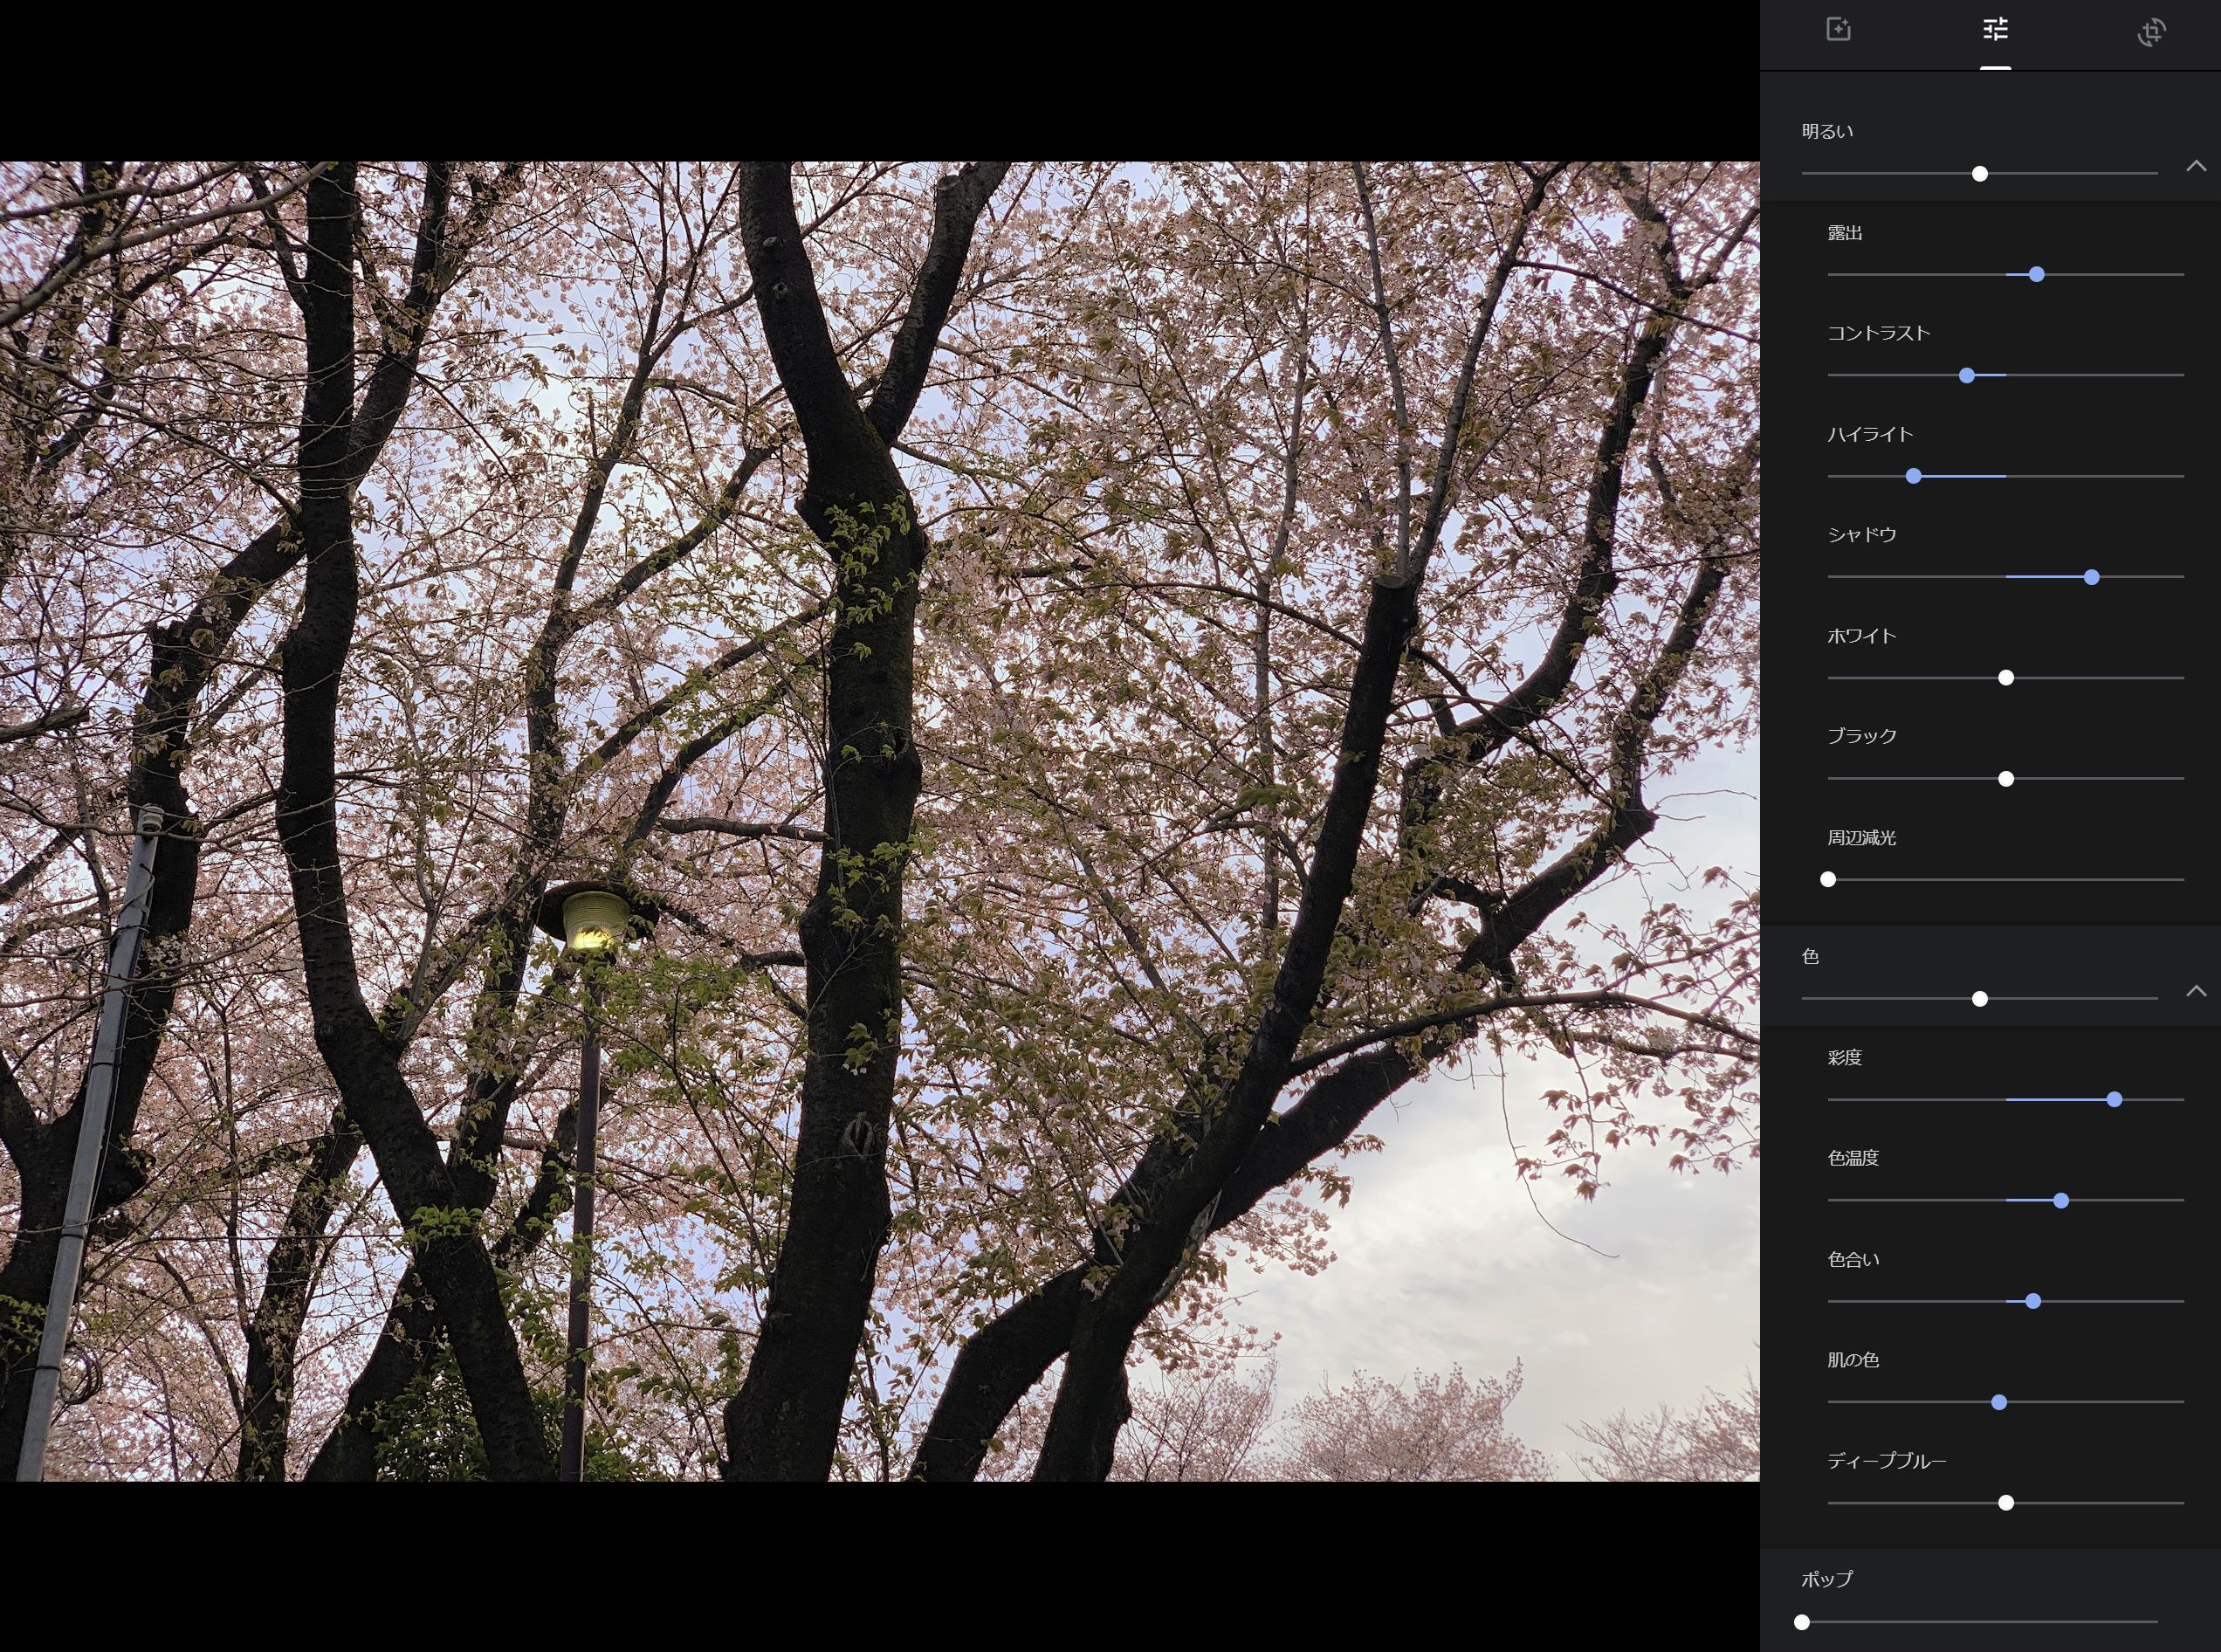Click the cherry blossom photo preview

point(880,821)
